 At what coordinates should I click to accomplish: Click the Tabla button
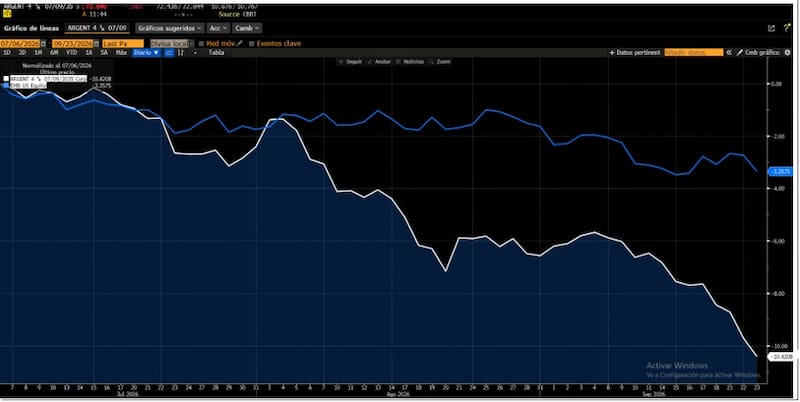pyautogui.click(x=216, y=53)
